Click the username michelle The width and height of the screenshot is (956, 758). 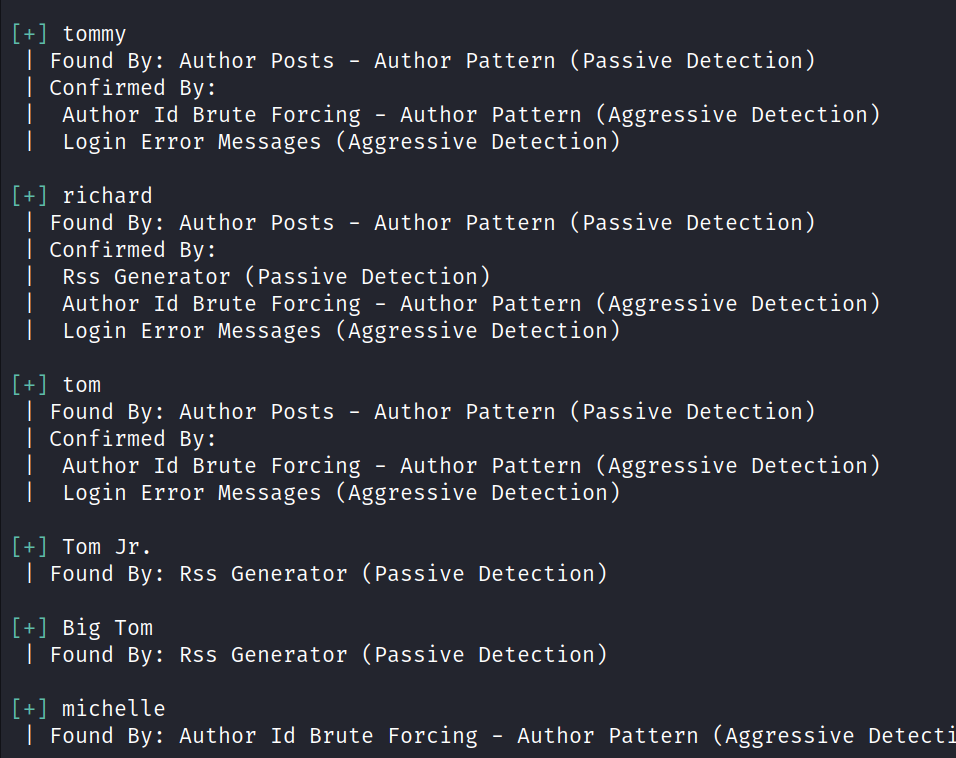[113, 709]
